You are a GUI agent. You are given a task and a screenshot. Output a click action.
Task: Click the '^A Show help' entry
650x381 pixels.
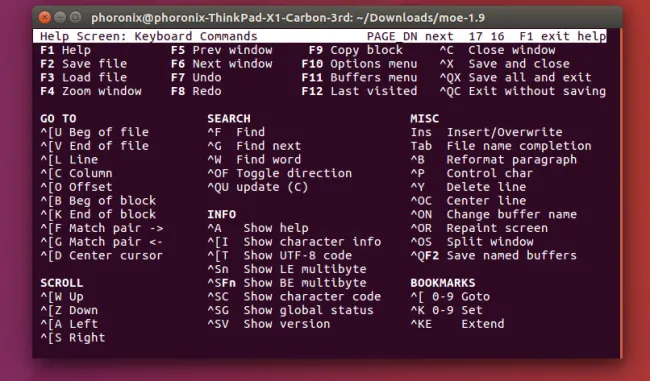pos(258,228)
